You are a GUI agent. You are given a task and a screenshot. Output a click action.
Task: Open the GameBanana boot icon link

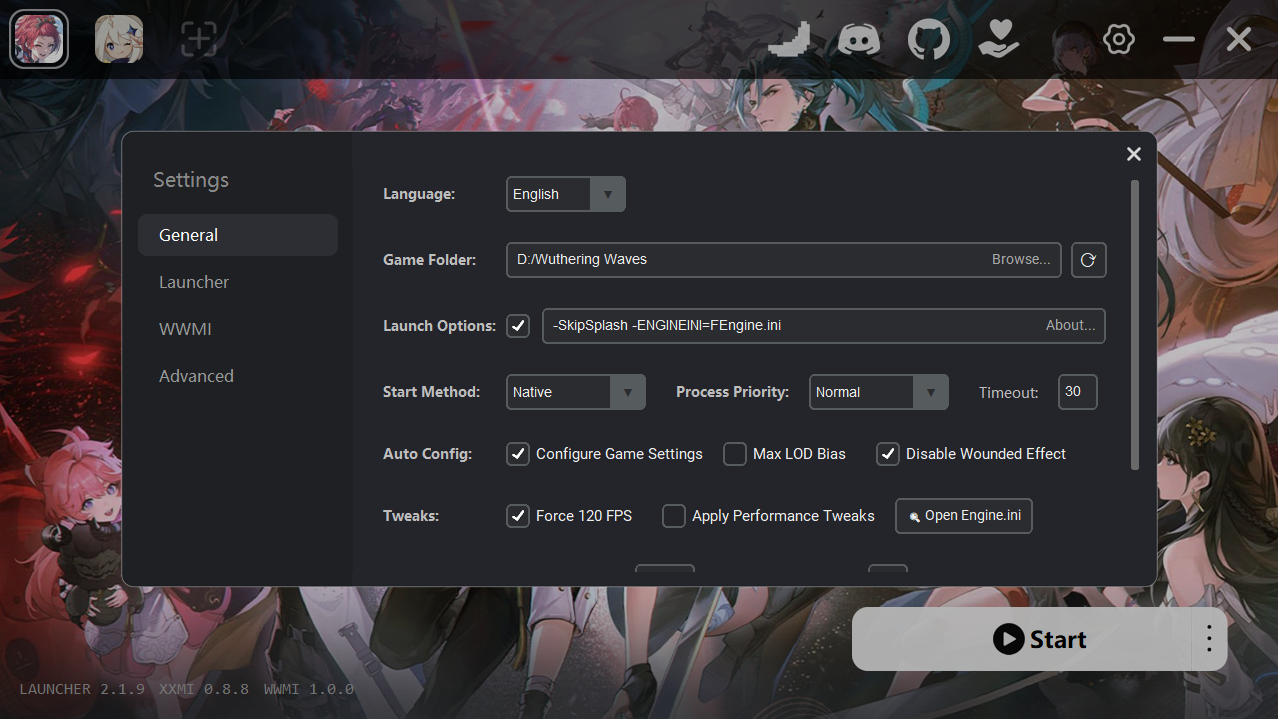790,40
